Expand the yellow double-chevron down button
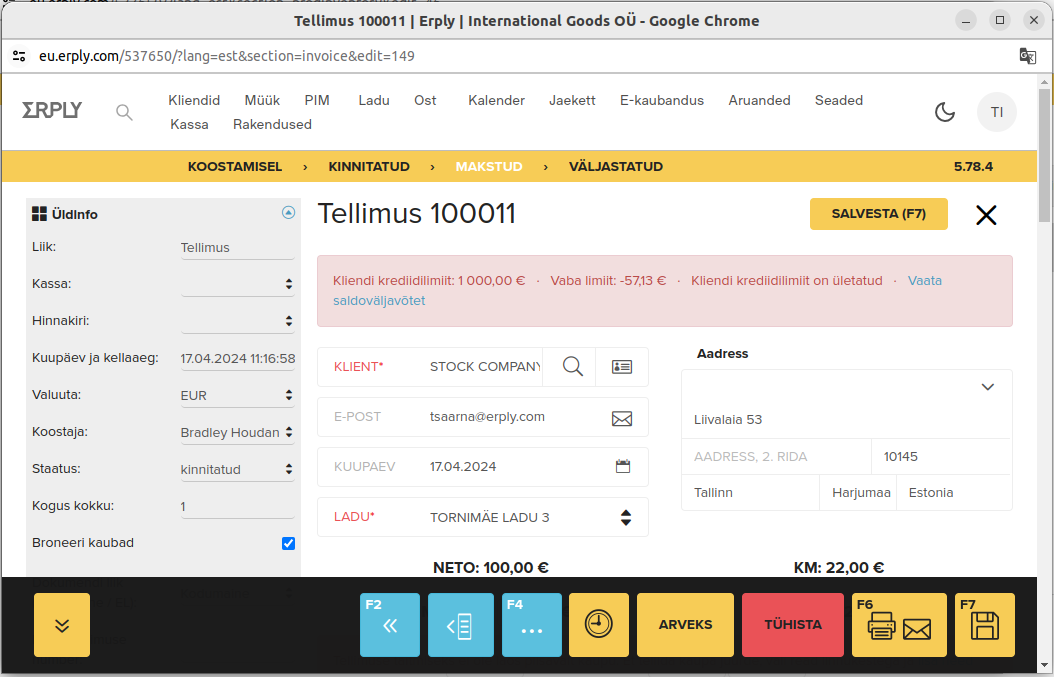 point(62,625)
